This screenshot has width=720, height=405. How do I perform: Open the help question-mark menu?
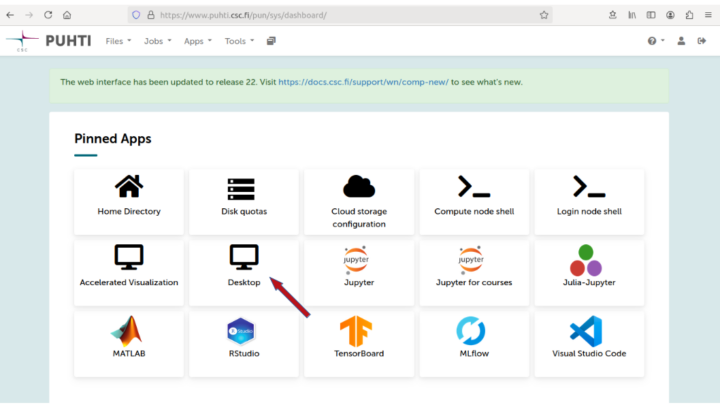[656, 41]
